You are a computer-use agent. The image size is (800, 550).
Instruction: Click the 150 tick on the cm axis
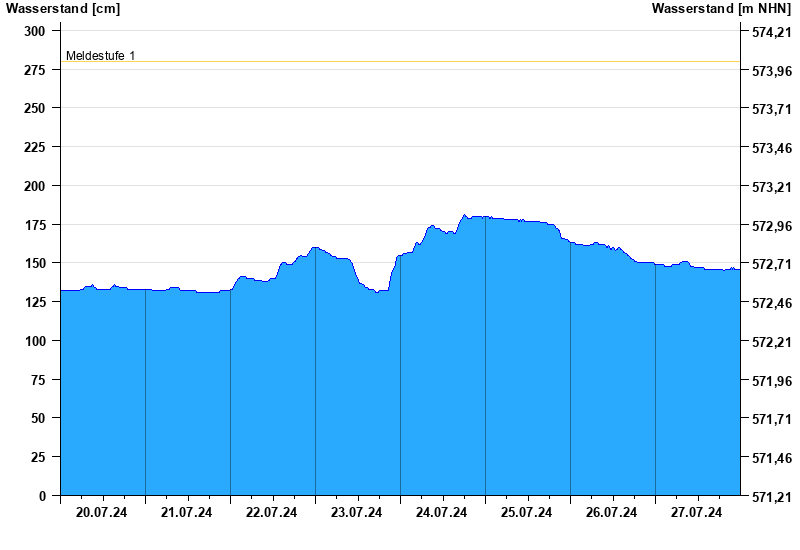(35, 263)
